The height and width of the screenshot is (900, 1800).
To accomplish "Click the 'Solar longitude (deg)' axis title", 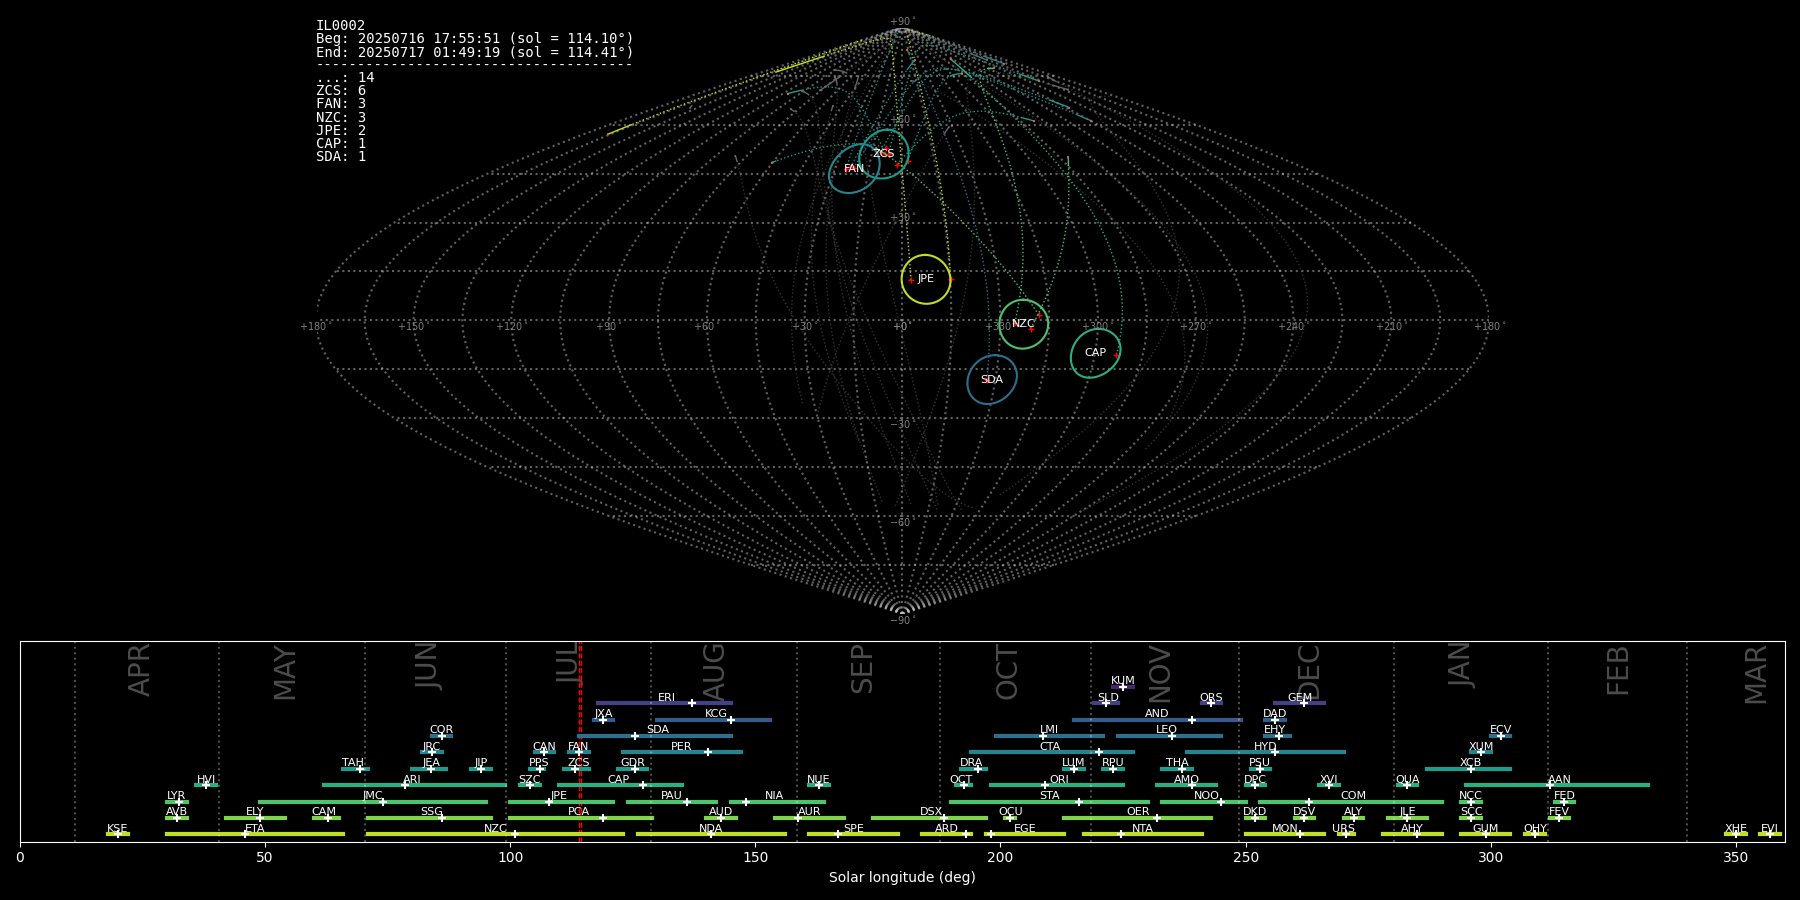I will pyautogui.click(x=902, y=877).
